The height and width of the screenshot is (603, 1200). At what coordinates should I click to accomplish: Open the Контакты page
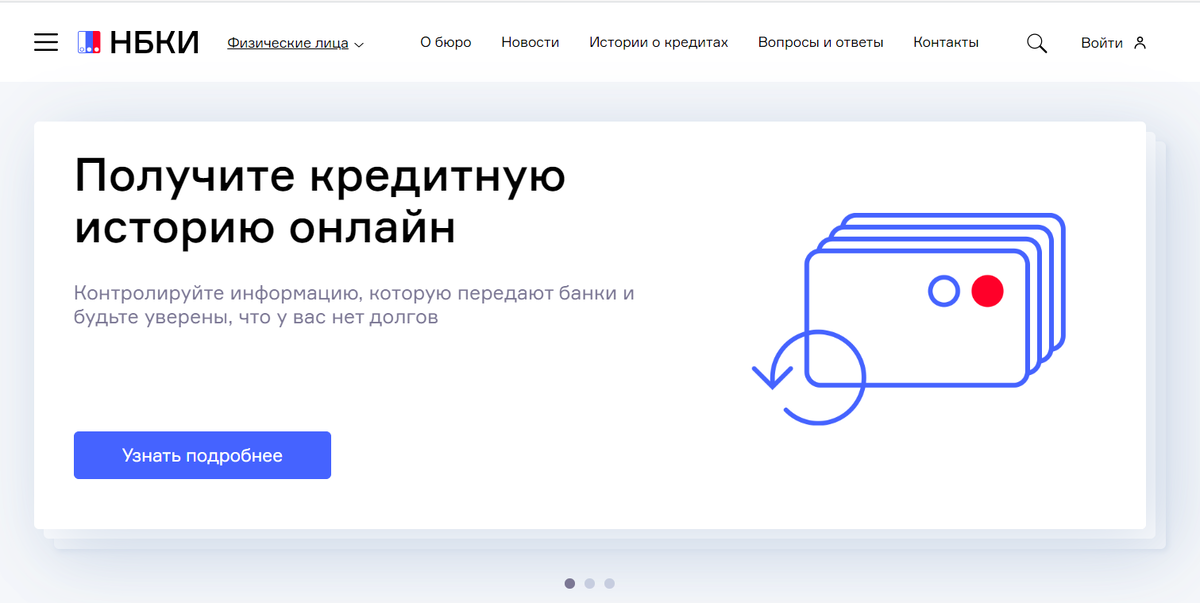[945, 42]
